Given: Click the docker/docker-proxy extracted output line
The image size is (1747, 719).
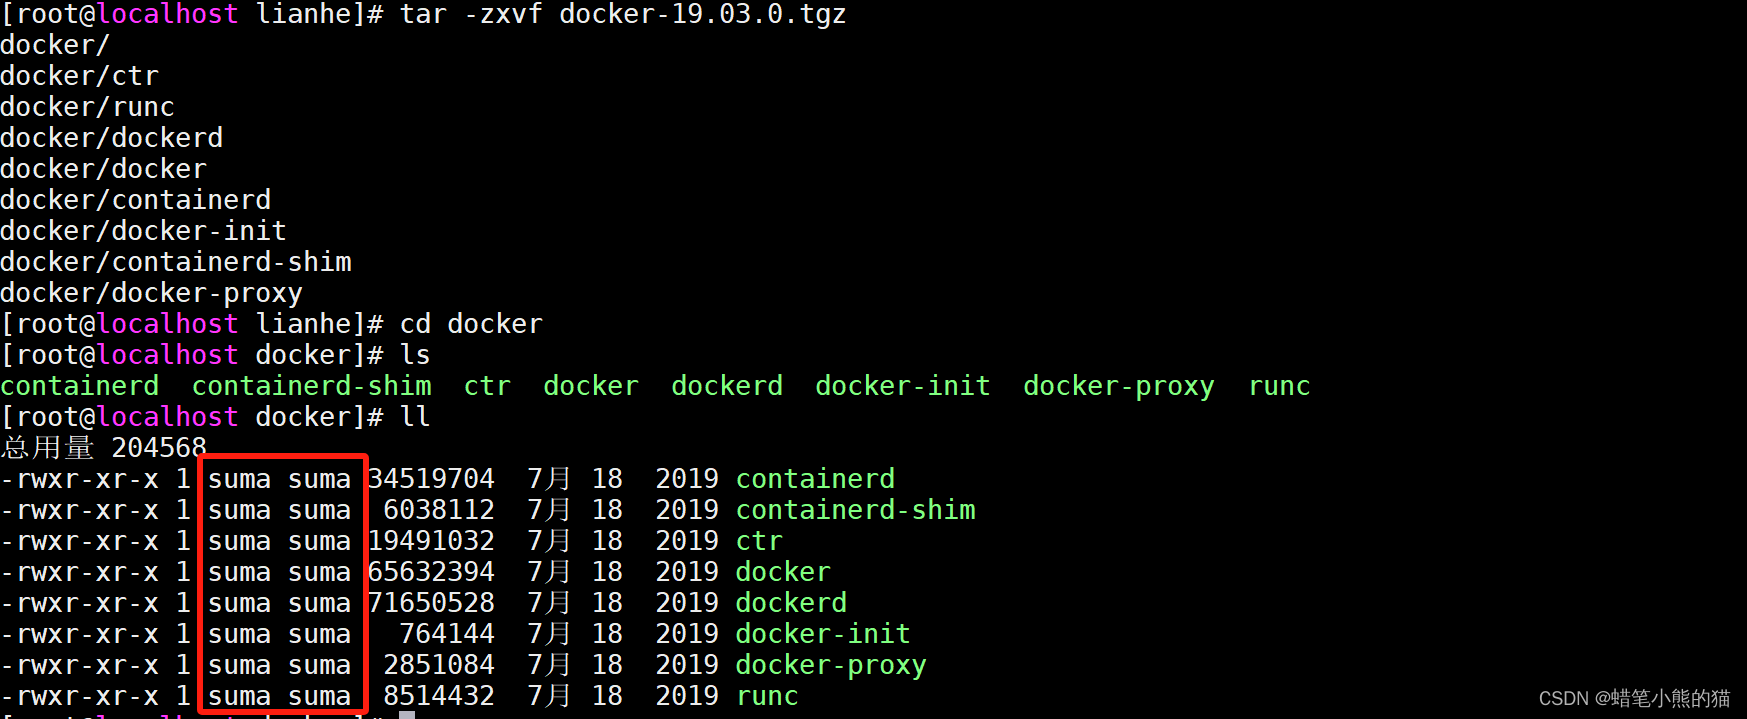Looking at the screenshot, I should click(x=151, y=293).
